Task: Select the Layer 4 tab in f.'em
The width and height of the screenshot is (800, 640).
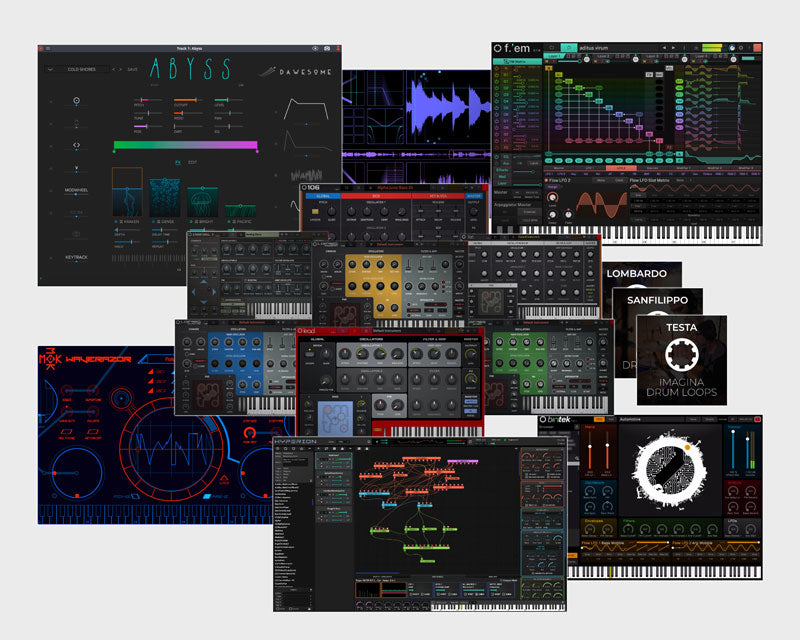Action: point(701,56)
